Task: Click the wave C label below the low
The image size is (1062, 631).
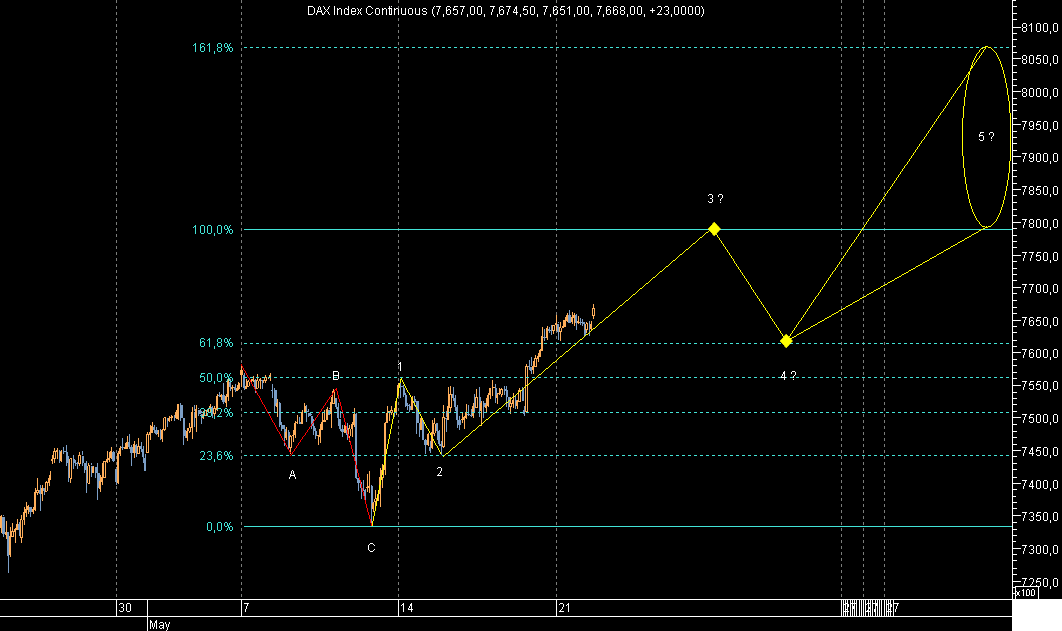Action: click(371, 546)
